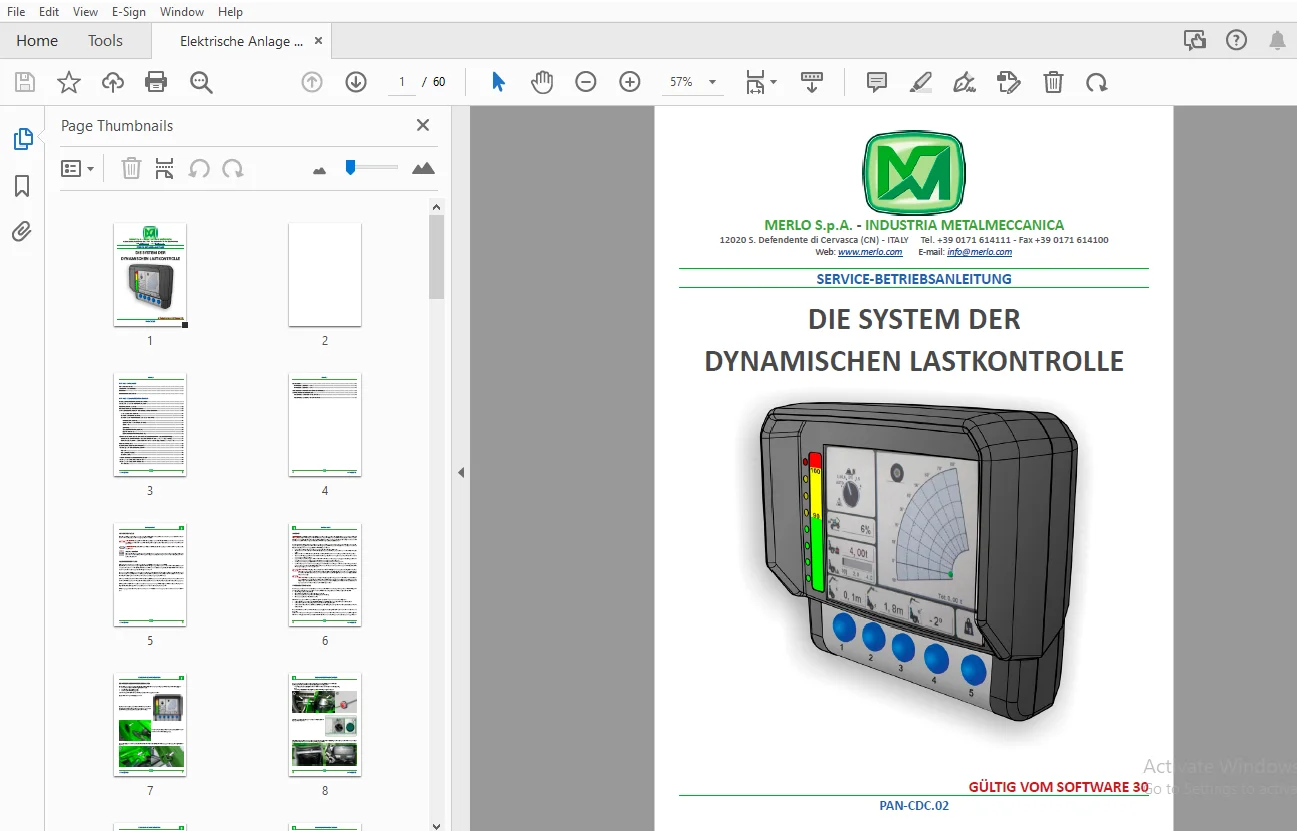Open the E-Sign menu
The height and width of the screenshot is (831, 1297).
point(128,11)
